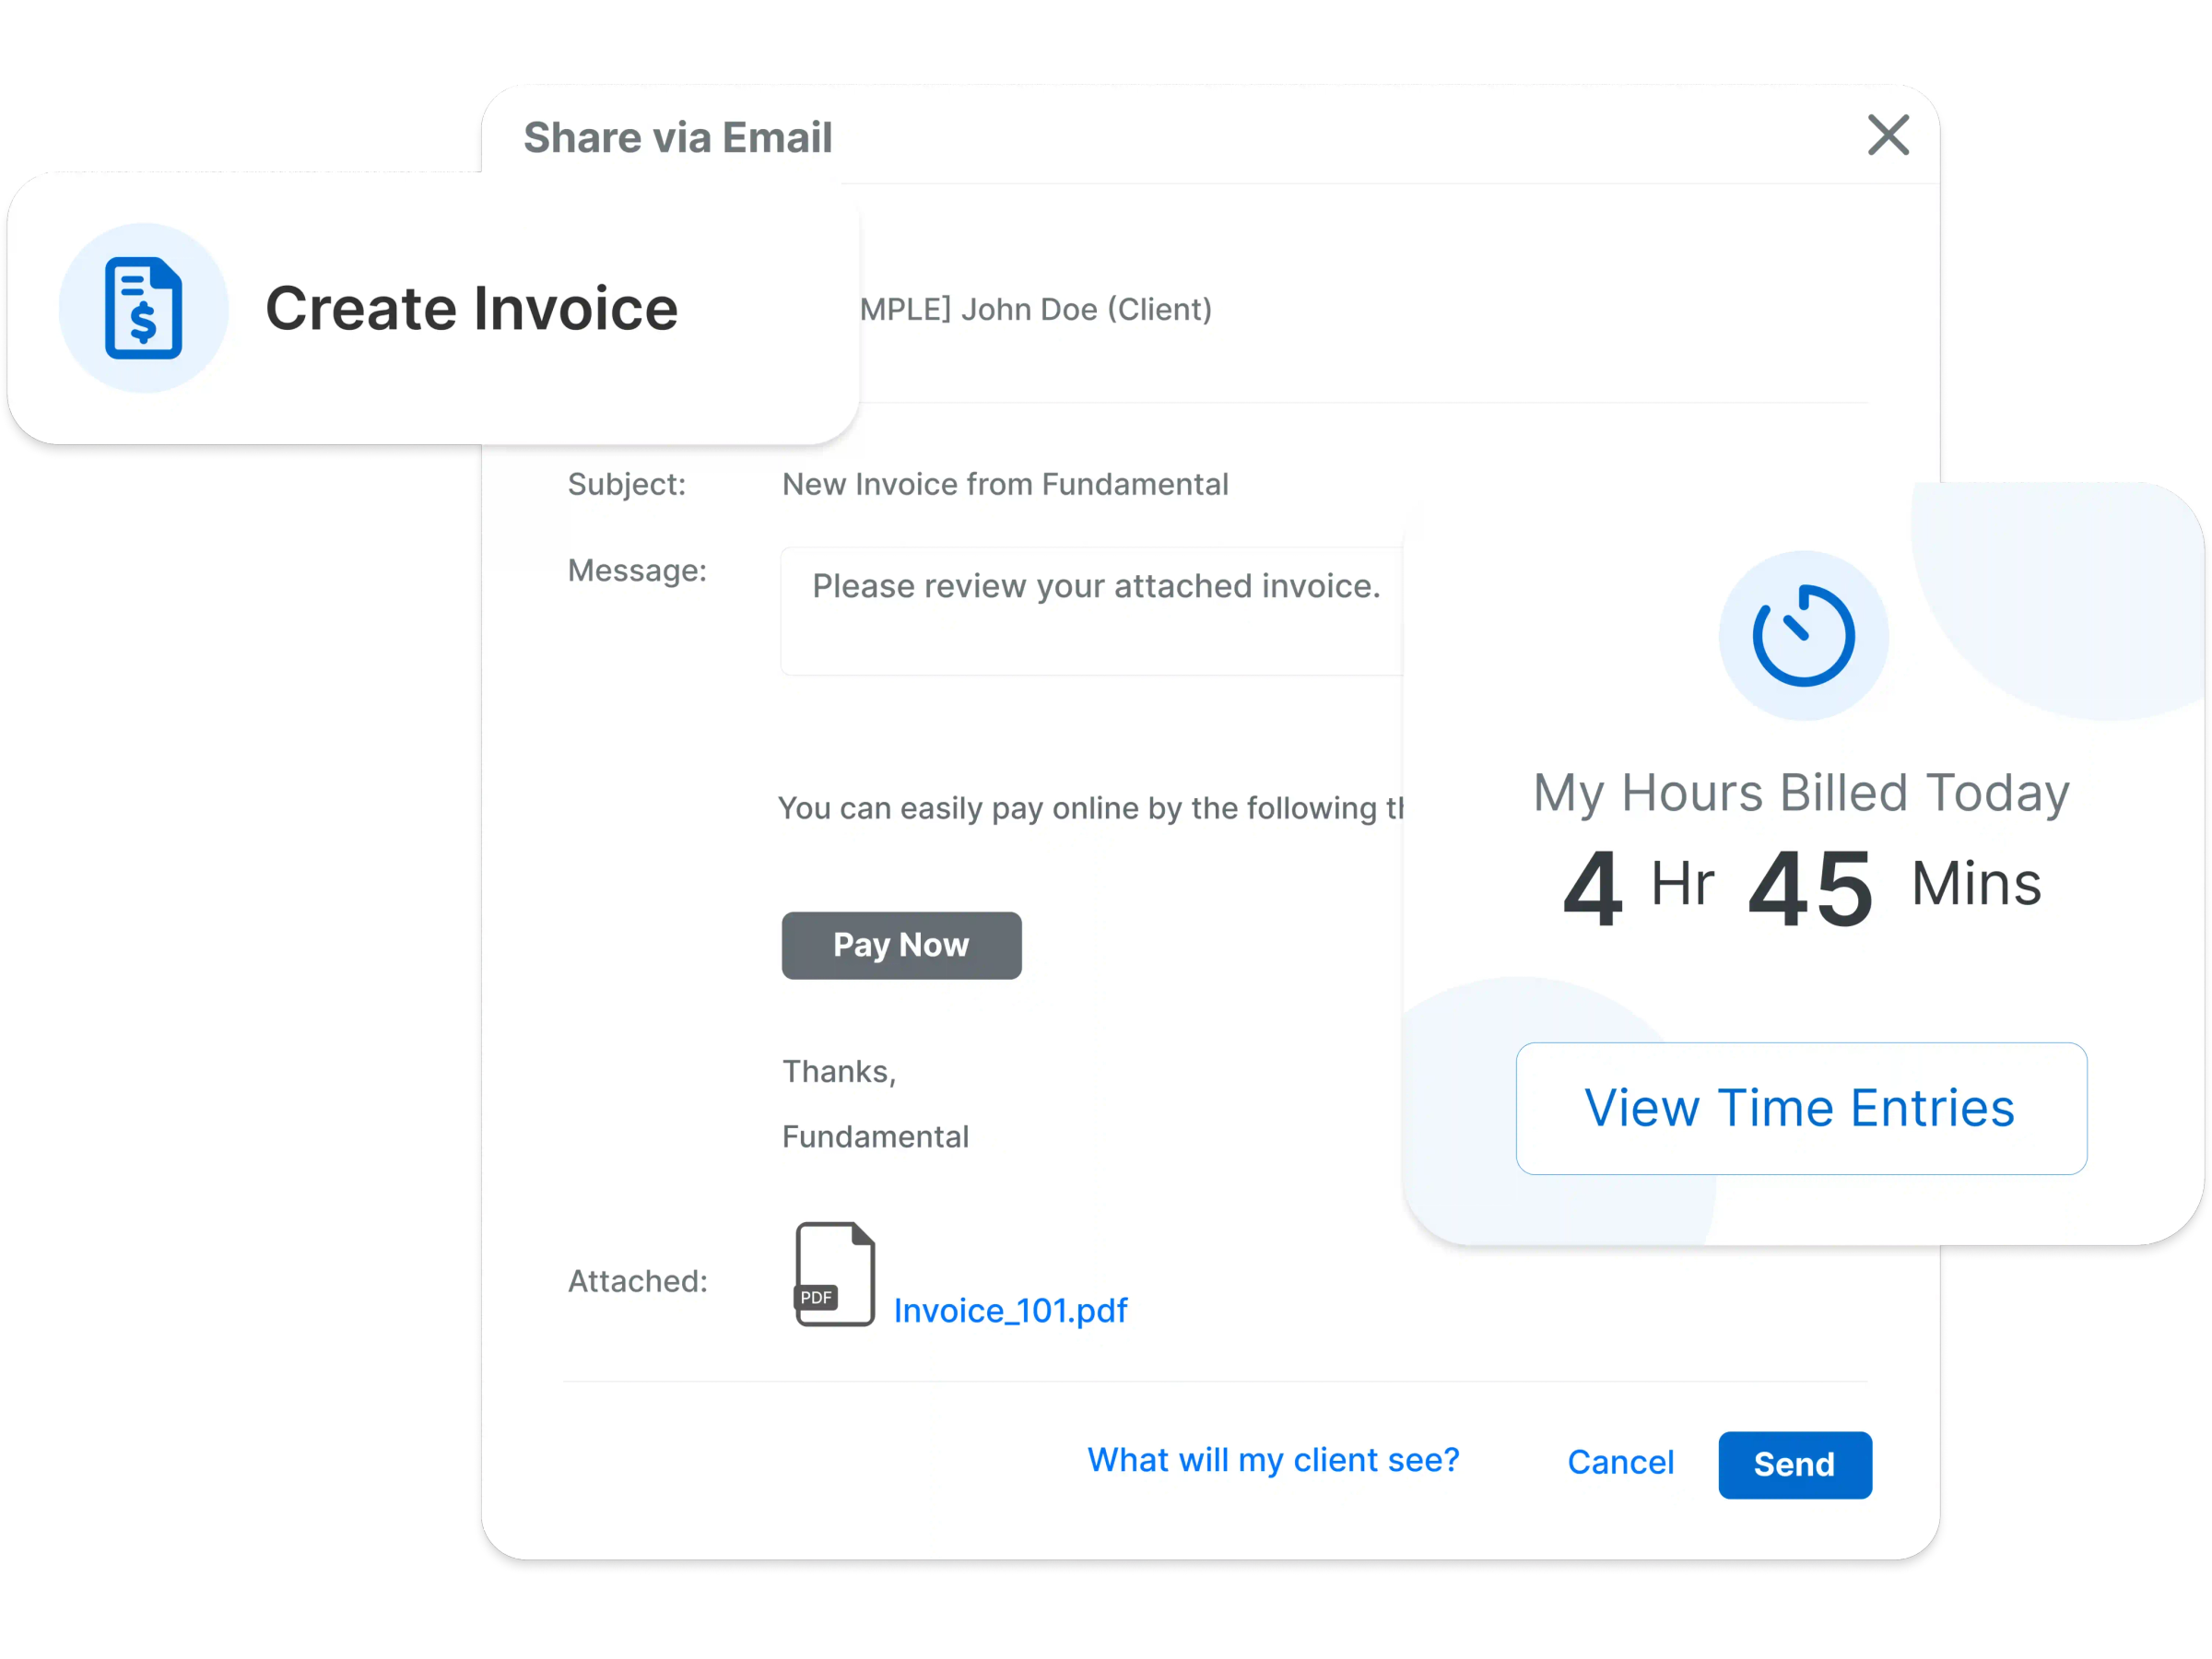Click the PDF badge on the attachment icon
Screen dimensions: 2212x1659
click(x=817, y=1296)
